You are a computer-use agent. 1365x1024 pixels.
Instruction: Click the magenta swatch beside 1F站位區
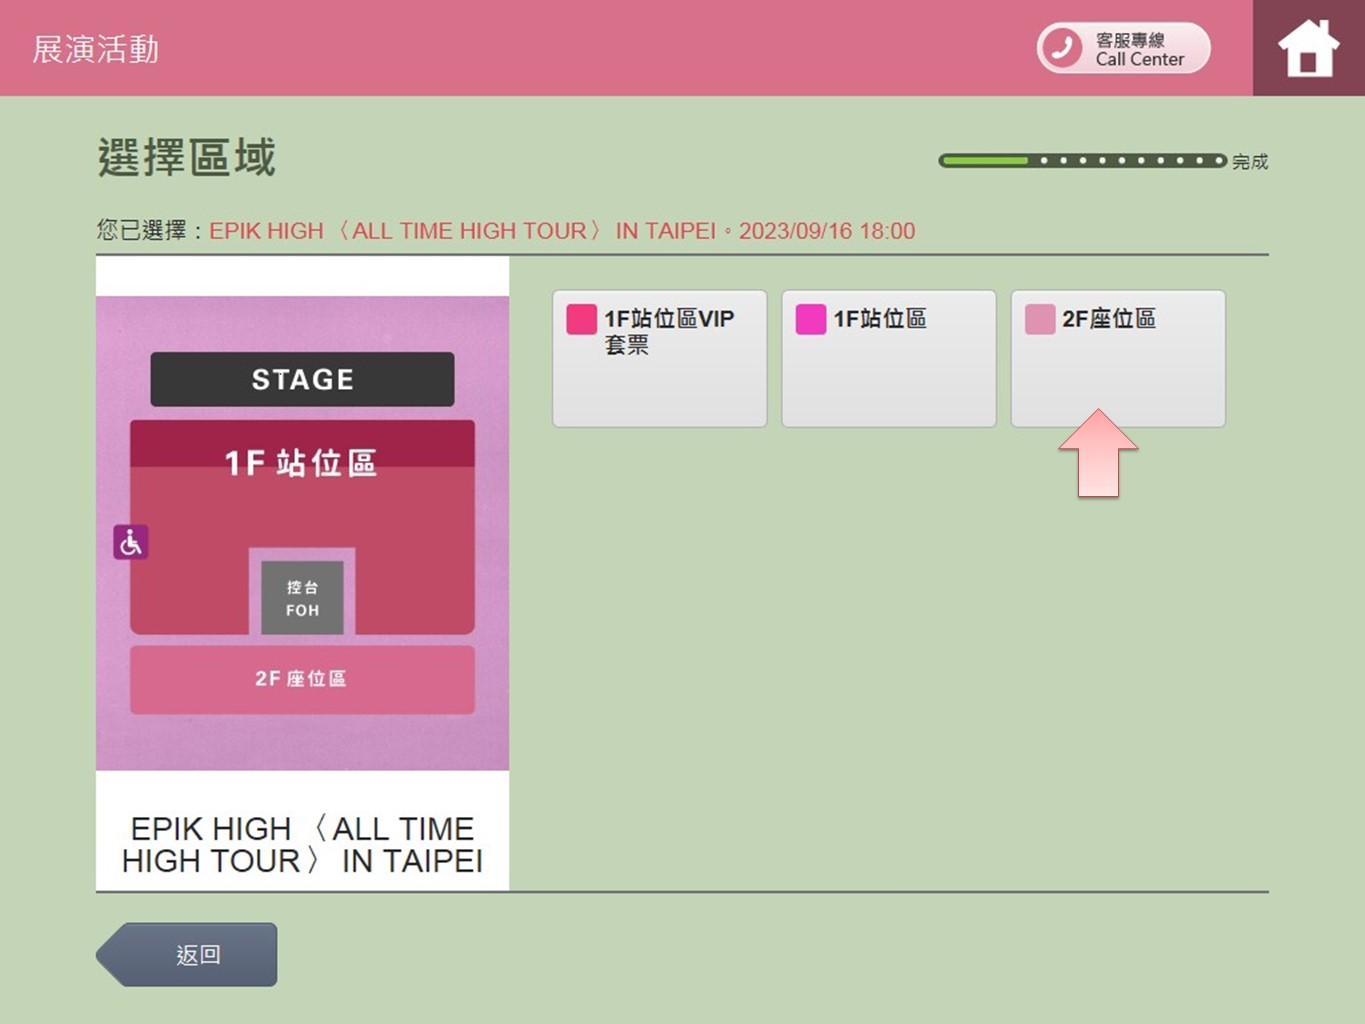click(810, 319)
